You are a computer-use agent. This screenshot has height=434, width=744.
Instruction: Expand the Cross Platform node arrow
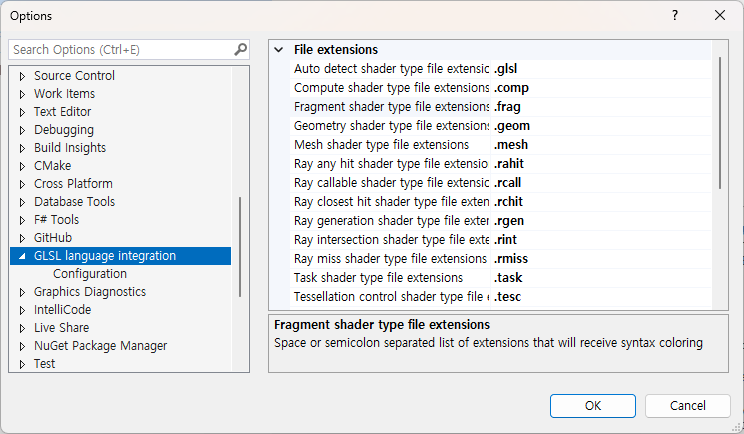click(x=22, y=184)
